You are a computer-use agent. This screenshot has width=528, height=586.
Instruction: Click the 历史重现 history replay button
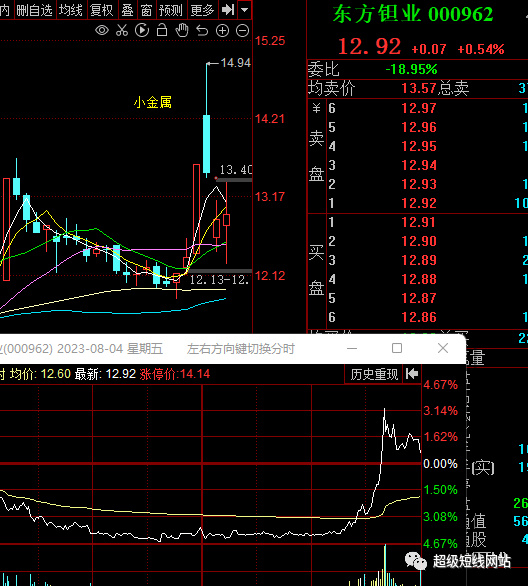point(374,374)
